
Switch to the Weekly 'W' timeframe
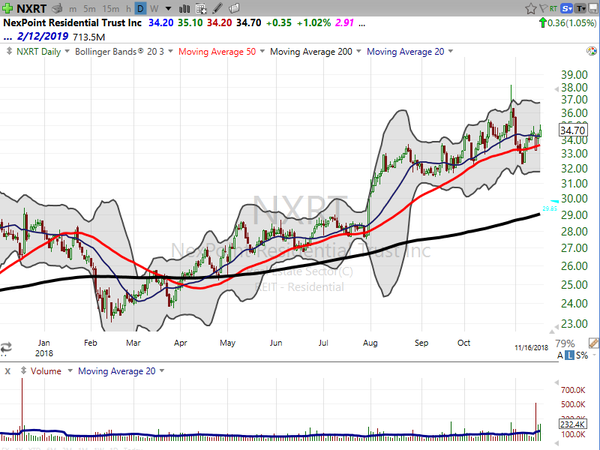(x=154, y=8)
